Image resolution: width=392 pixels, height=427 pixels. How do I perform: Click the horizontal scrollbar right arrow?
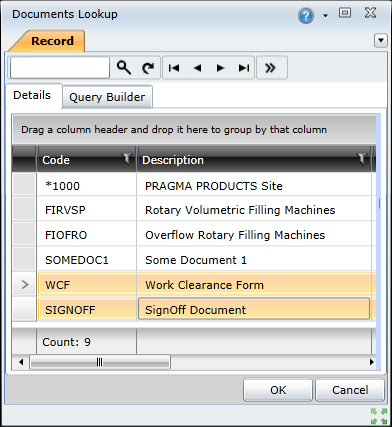tap(371, 362)
